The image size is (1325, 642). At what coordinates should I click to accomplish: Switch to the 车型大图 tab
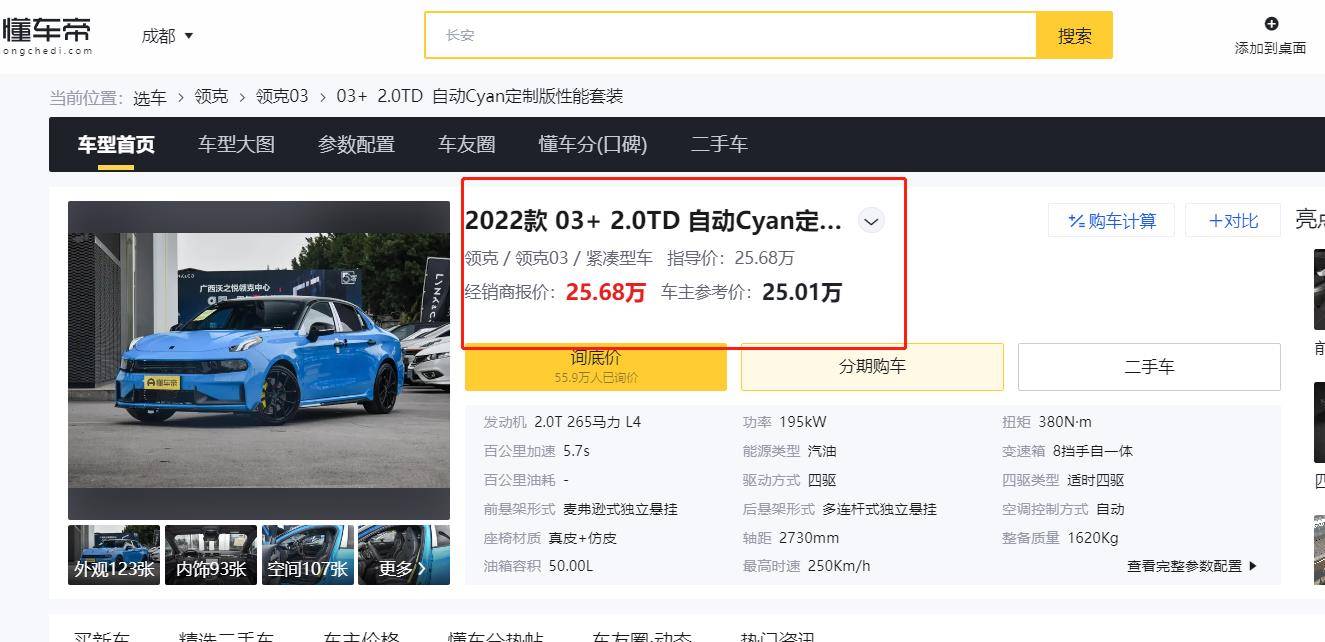point(236,145)
